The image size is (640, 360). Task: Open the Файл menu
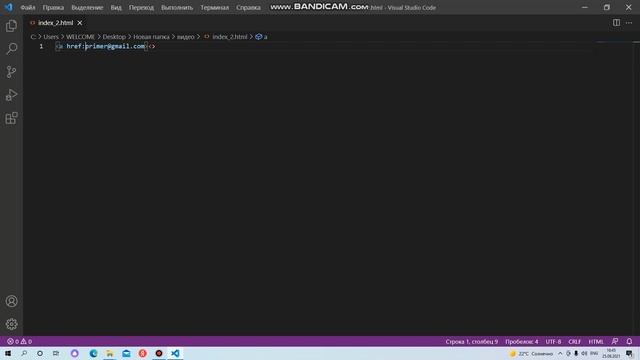[28, 7]
